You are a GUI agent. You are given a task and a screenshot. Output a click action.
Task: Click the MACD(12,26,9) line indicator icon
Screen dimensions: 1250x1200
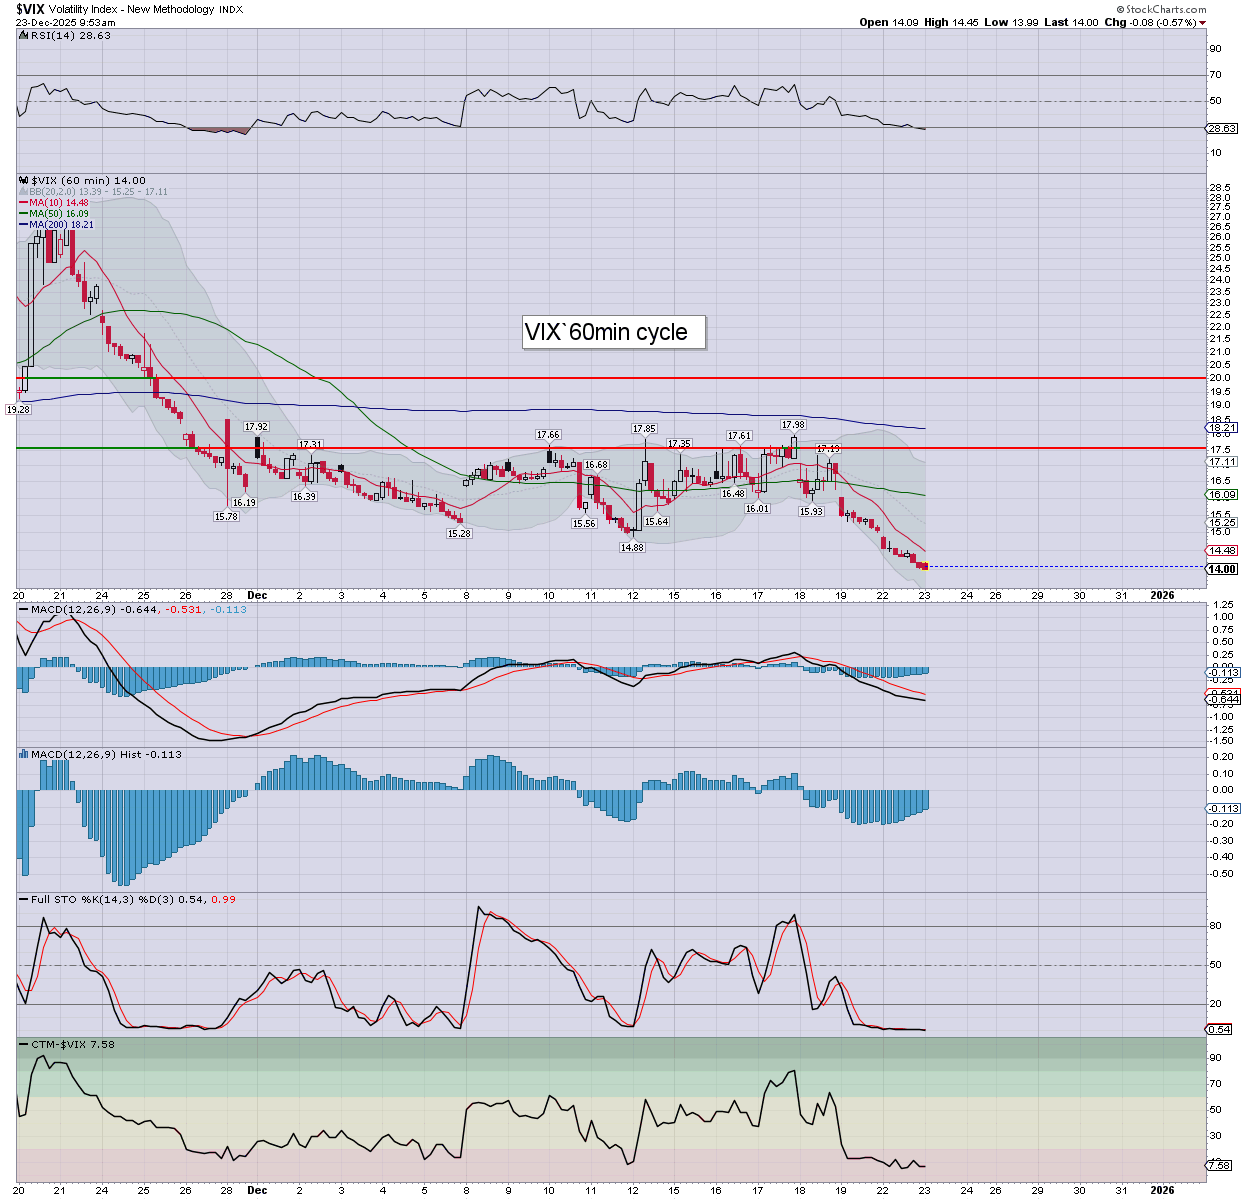24,609
